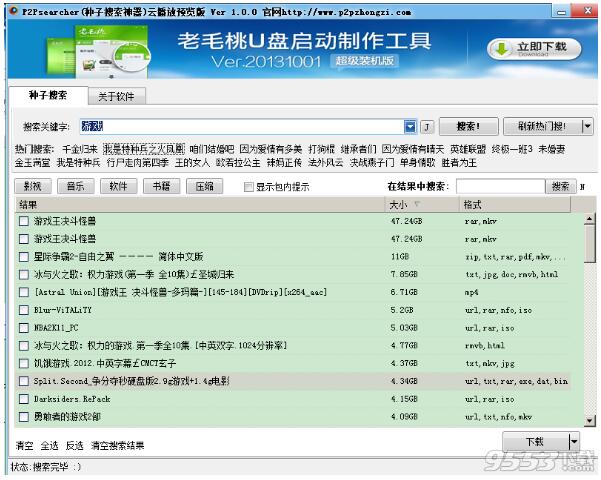Click the search-within-results input field

[500, 186]
